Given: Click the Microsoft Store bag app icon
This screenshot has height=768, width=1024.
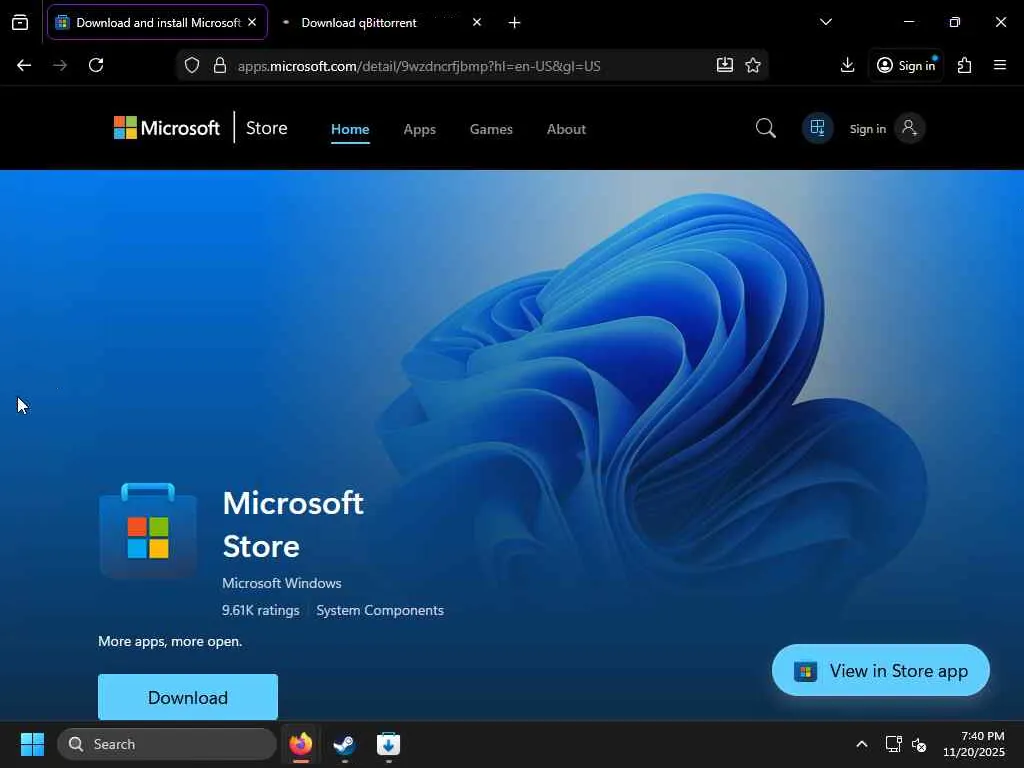Looking at the screenshot, I should tap(148, 530).
